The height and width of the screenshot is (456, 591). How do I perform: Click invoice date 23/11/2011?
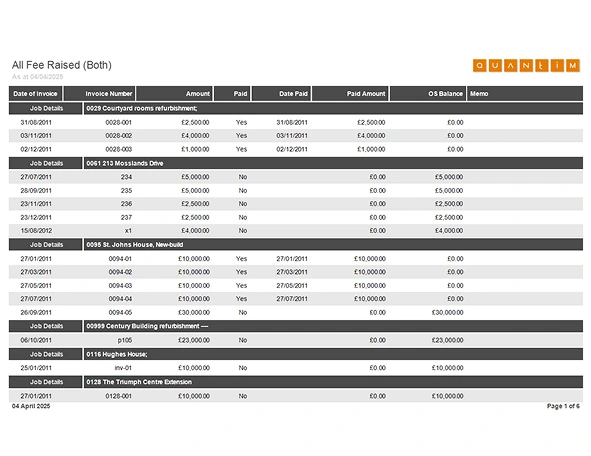point(36,204)
